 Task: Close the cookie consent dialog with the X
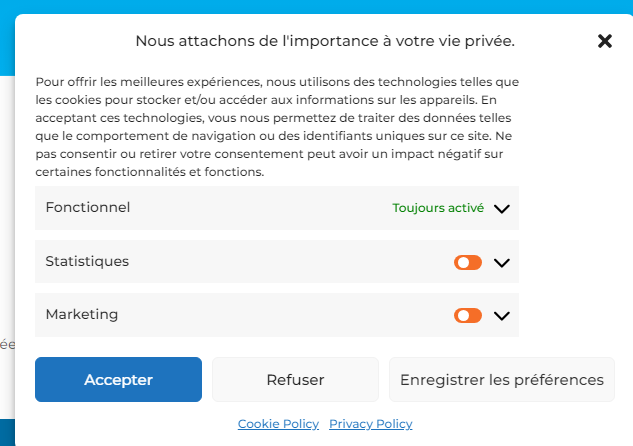[605, 41]
